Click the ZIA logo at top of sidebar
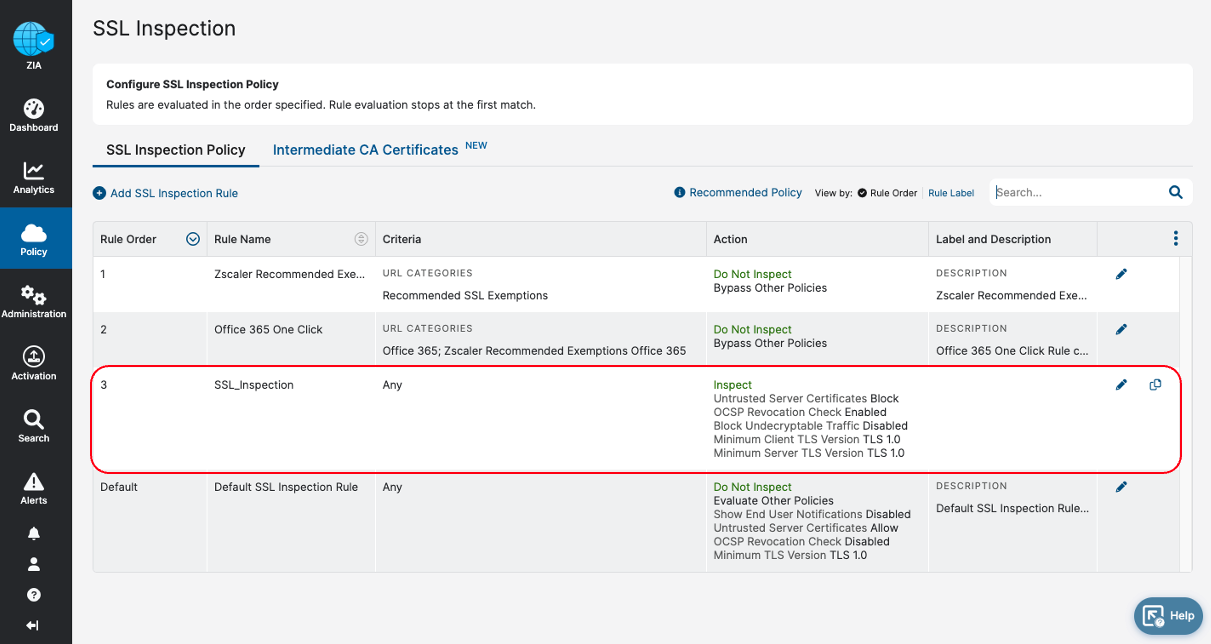The width and height of the screenshot is (1211, 644). coord(34,40)
